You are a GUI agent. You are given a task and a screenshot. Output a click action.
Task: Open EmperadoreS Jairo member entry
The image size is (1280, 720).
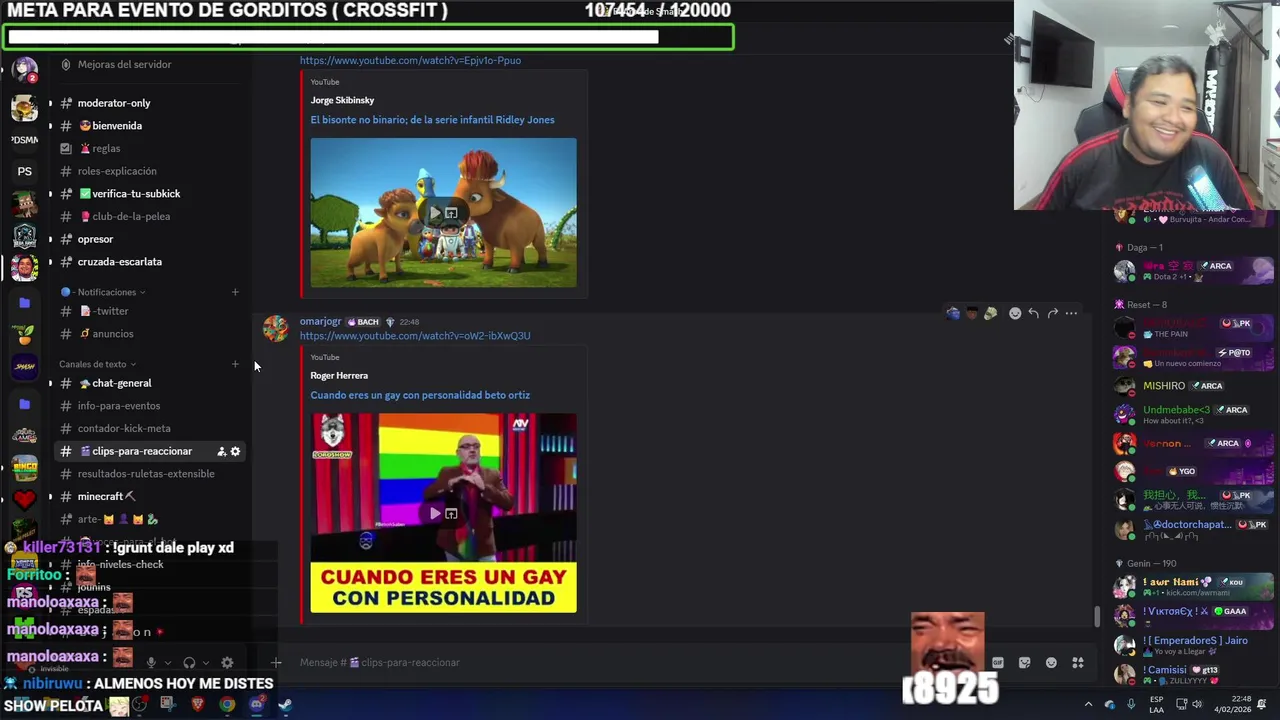1195,645
